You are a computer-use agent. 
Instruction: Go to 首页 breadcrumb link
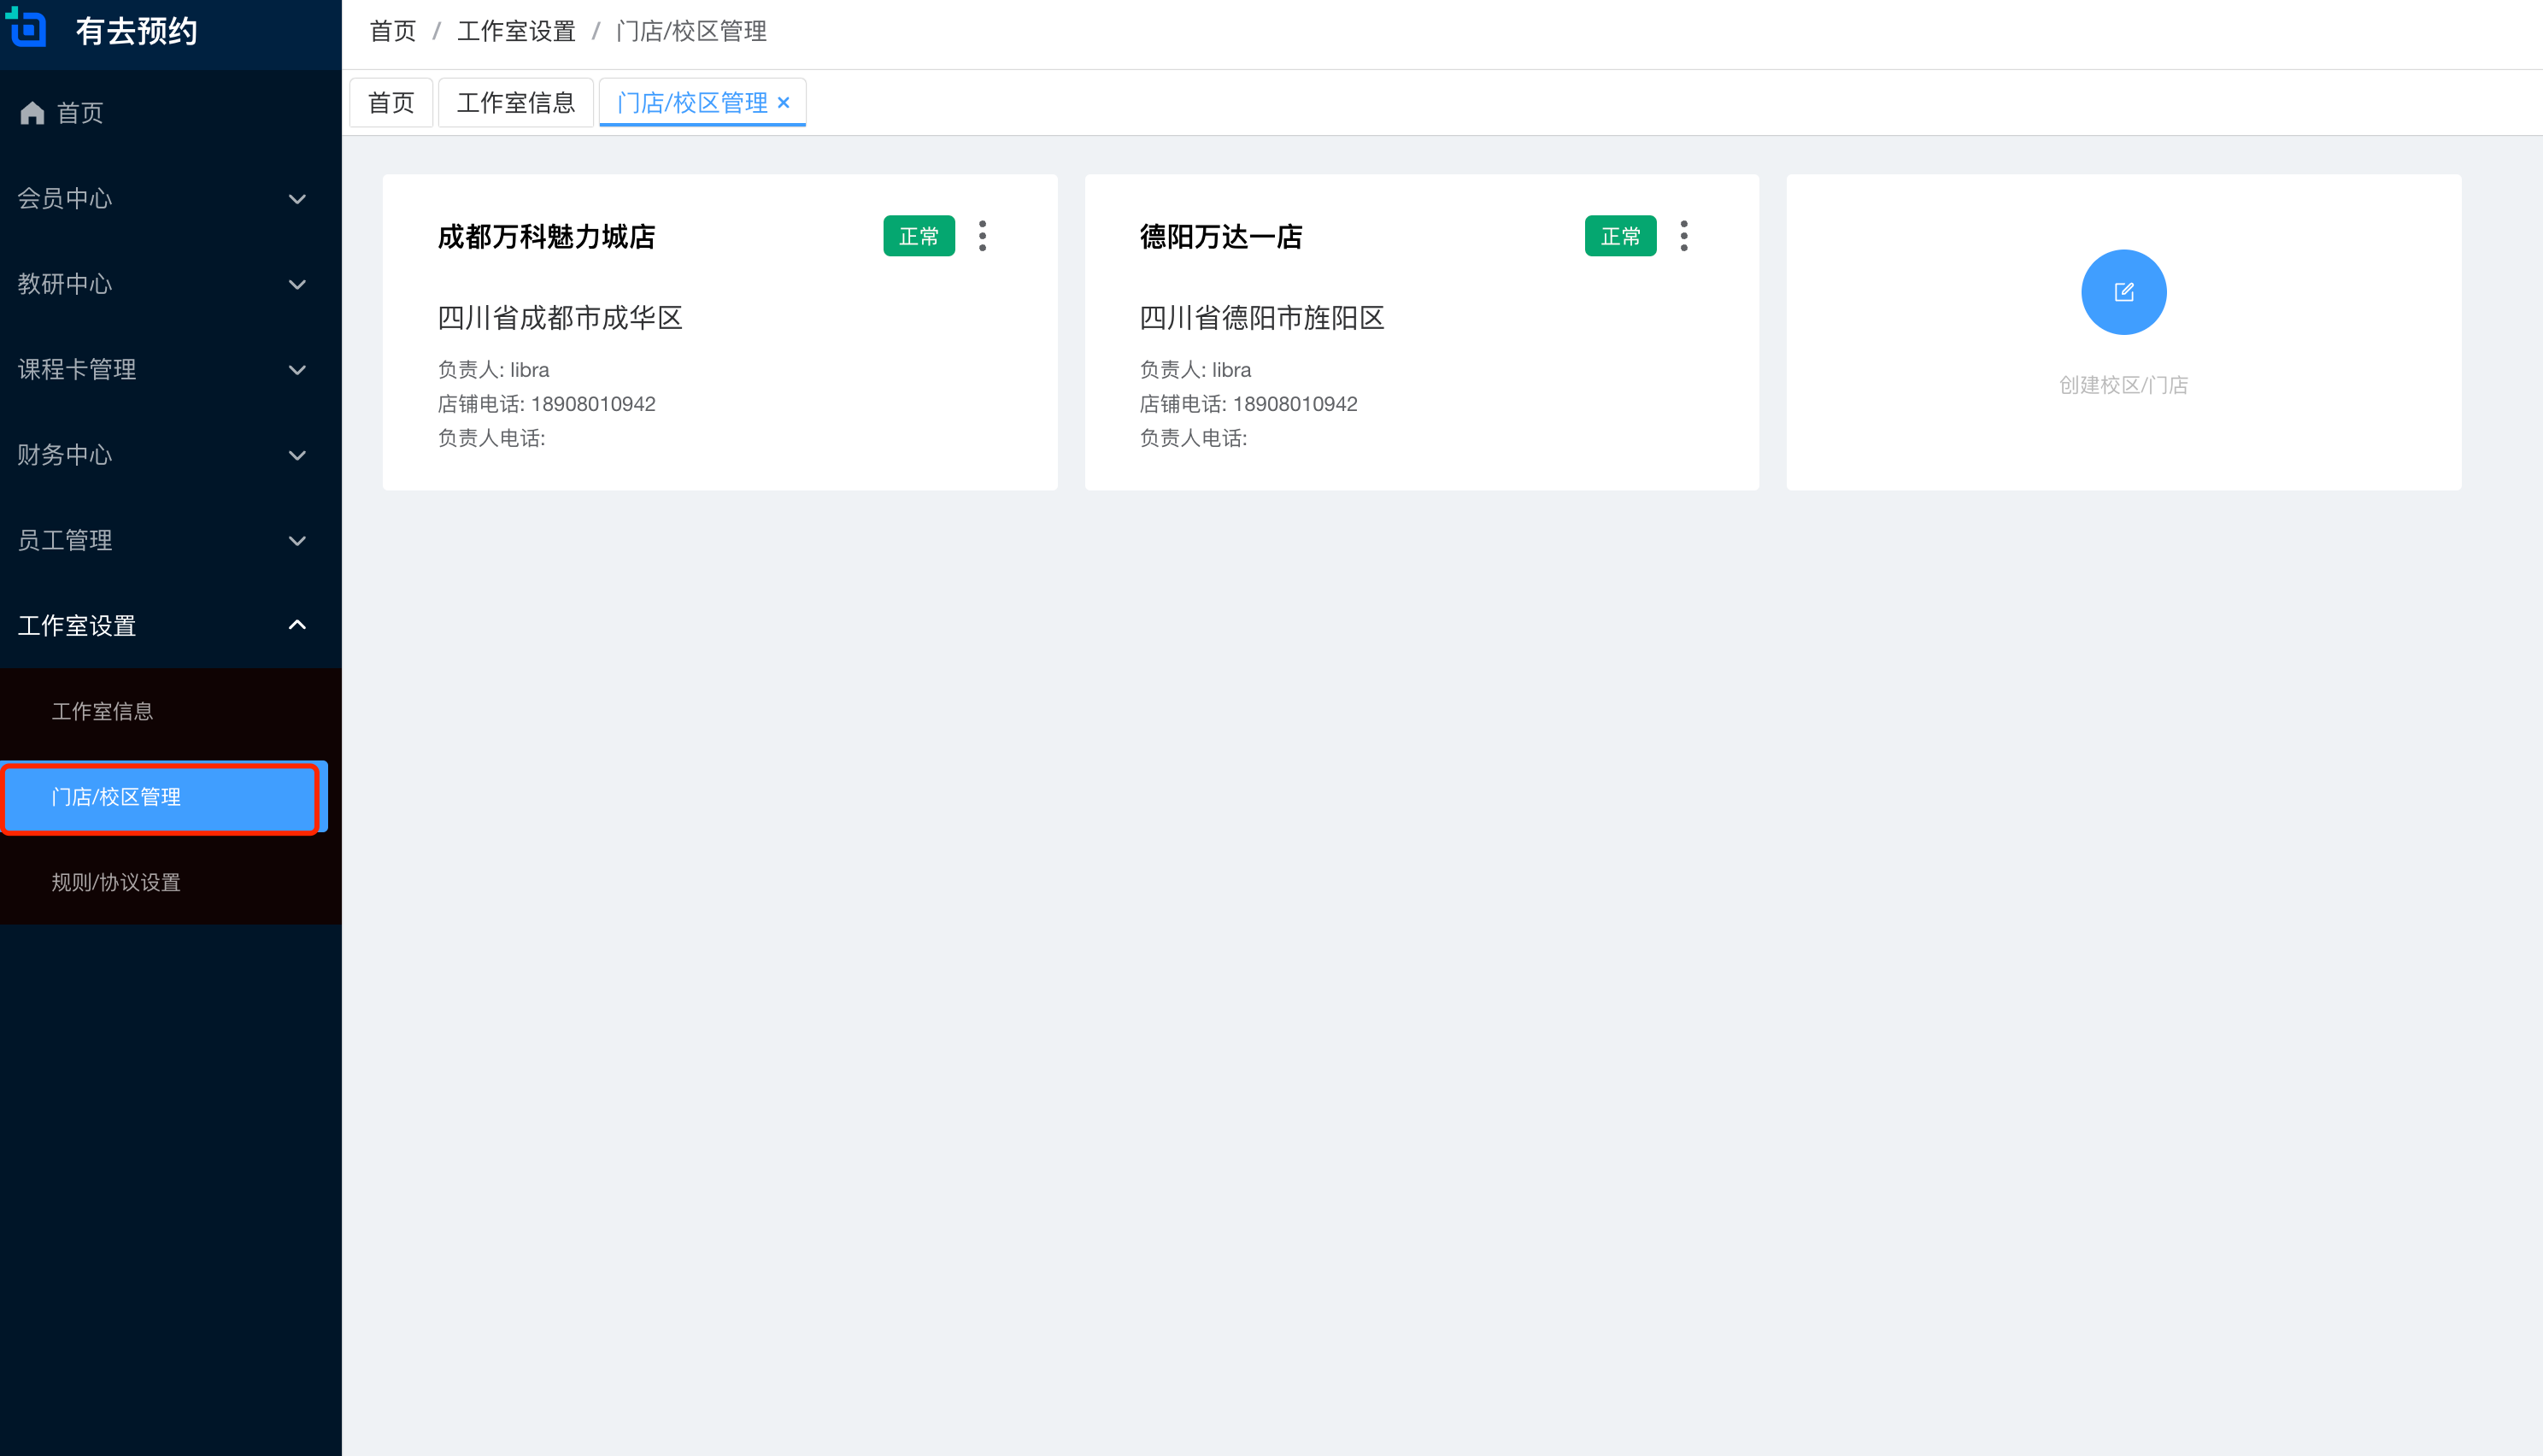(393, 31)
